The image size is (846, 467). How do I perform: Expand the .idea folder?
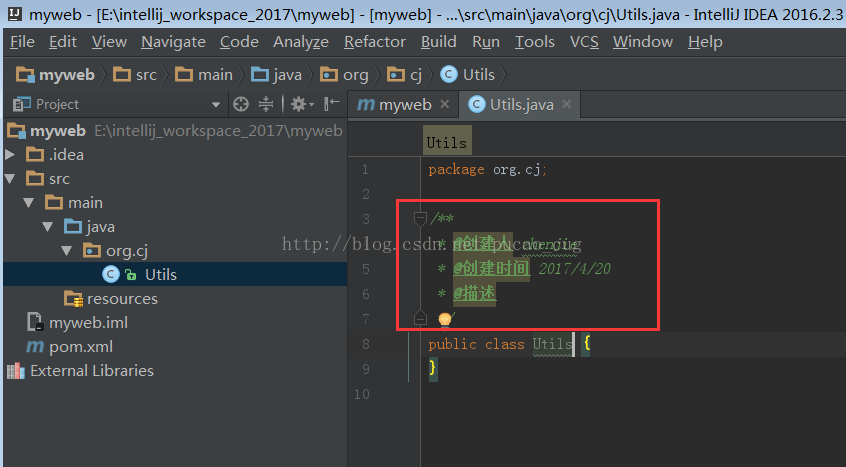tap(11, 154)
